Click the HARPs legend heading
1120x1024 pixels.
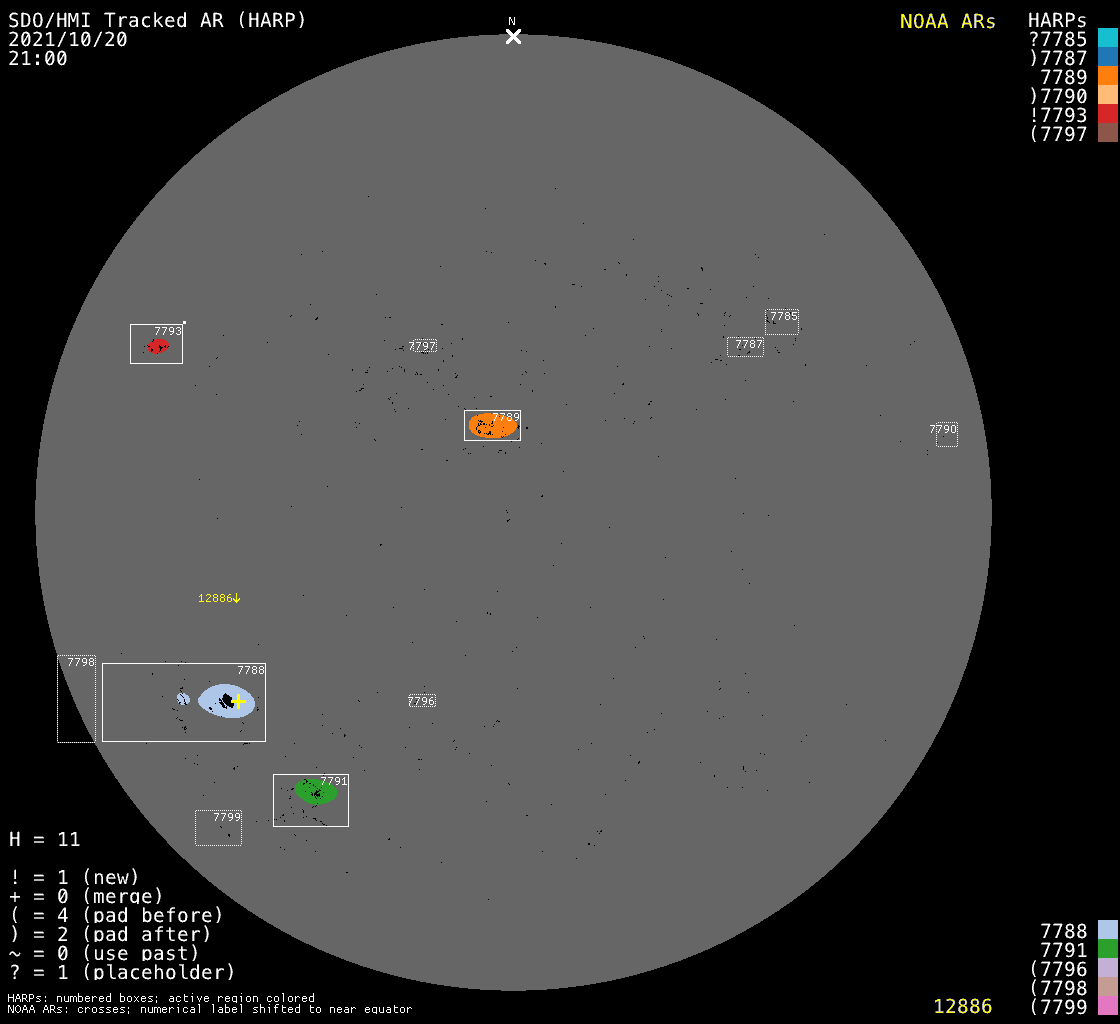click(1057, 21)
